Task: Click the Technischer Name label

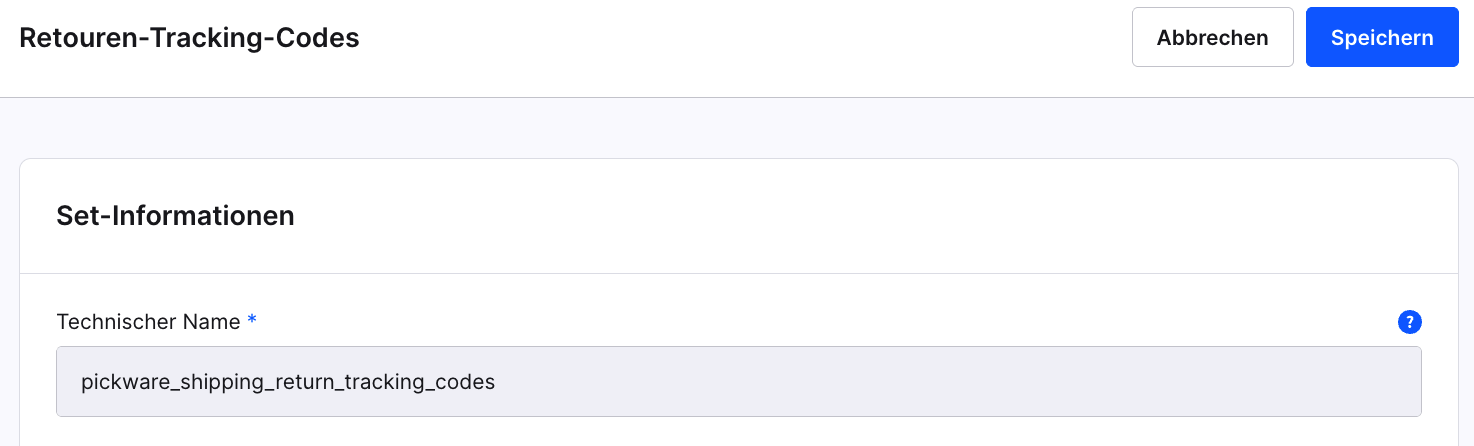Action: click(x=148, y=322)
